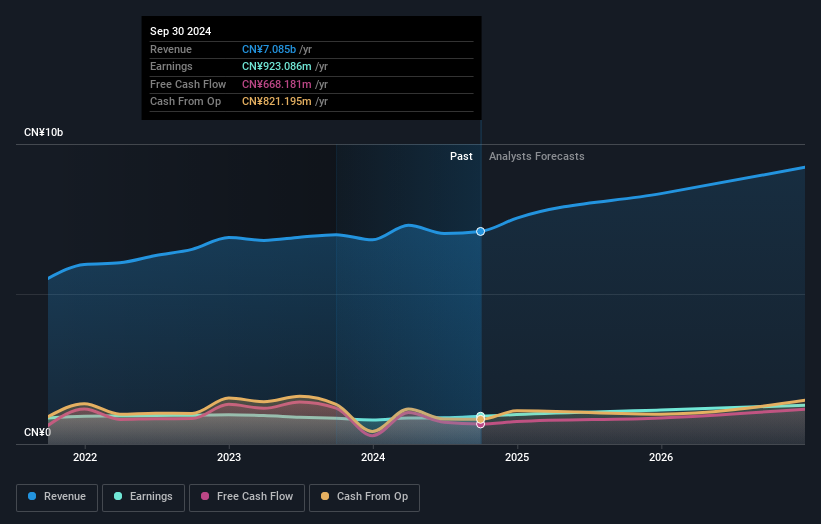Toggle the Earnings legend button
821x524 pixels.
point(143,497)
